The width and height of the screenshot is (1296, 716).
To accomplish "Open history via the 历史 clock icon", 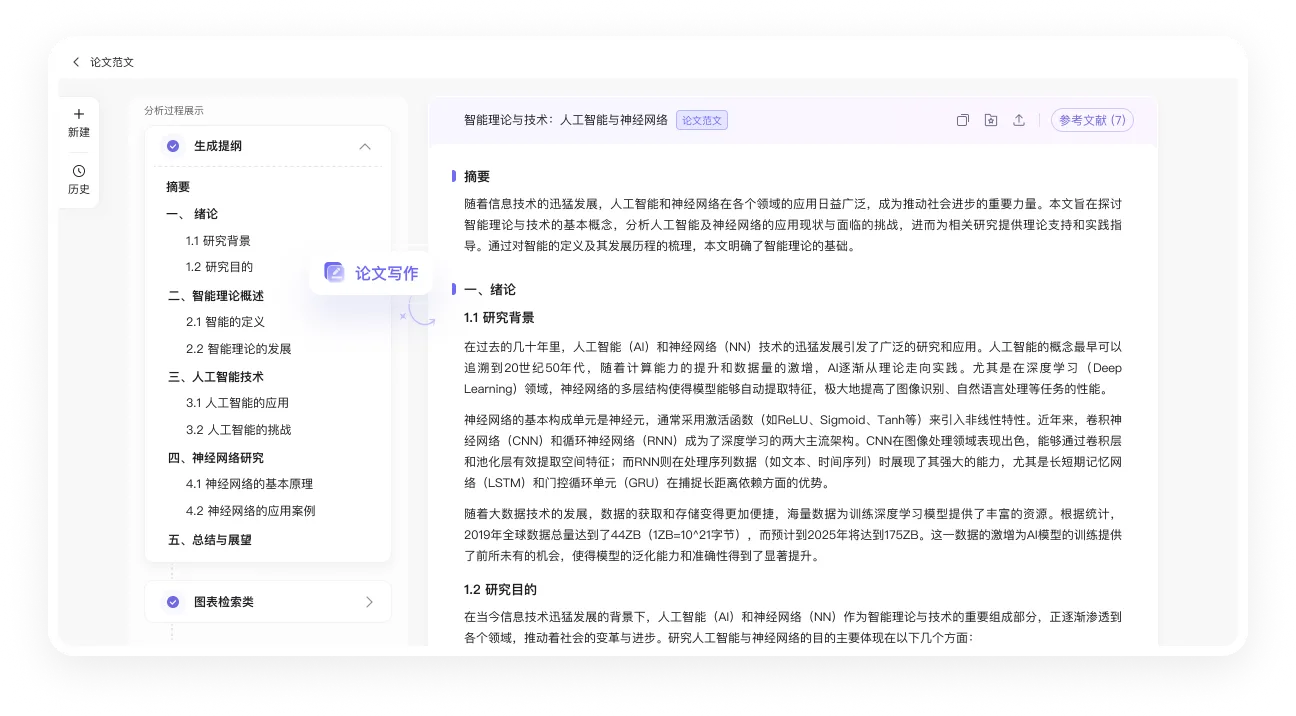I will coord(79,179).
